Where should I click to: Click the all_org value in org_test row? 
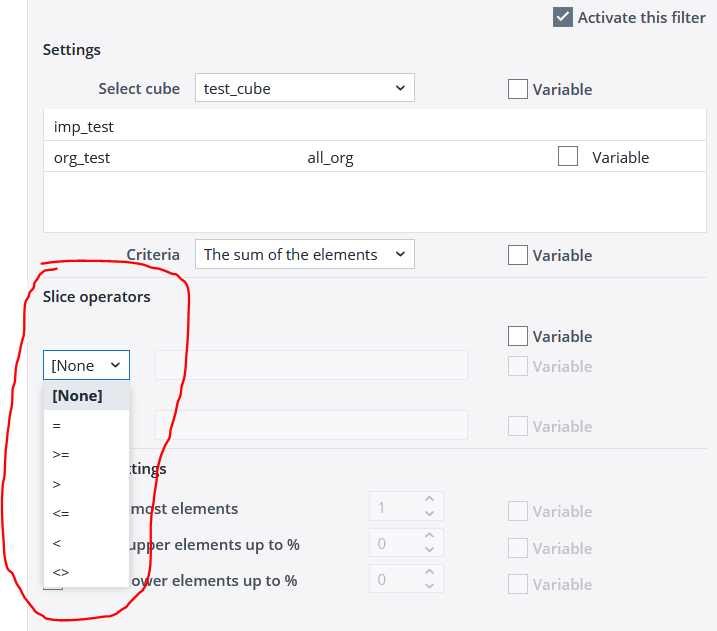[x=330, y=158]
